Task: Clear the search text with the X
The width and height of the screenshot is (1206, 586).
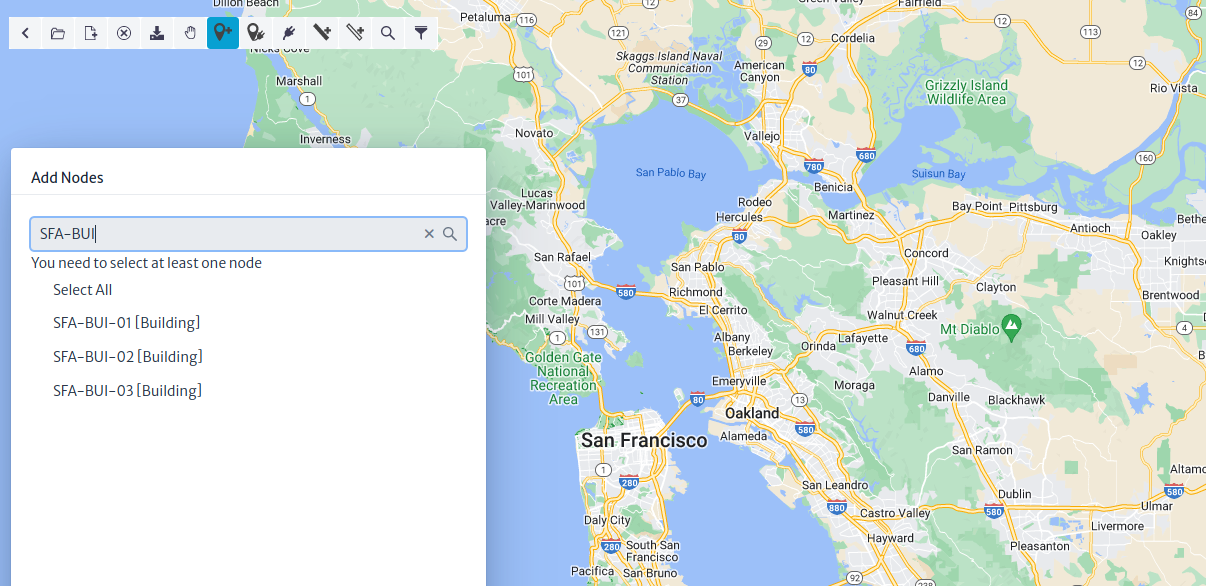Action: [x=429, y=233]
